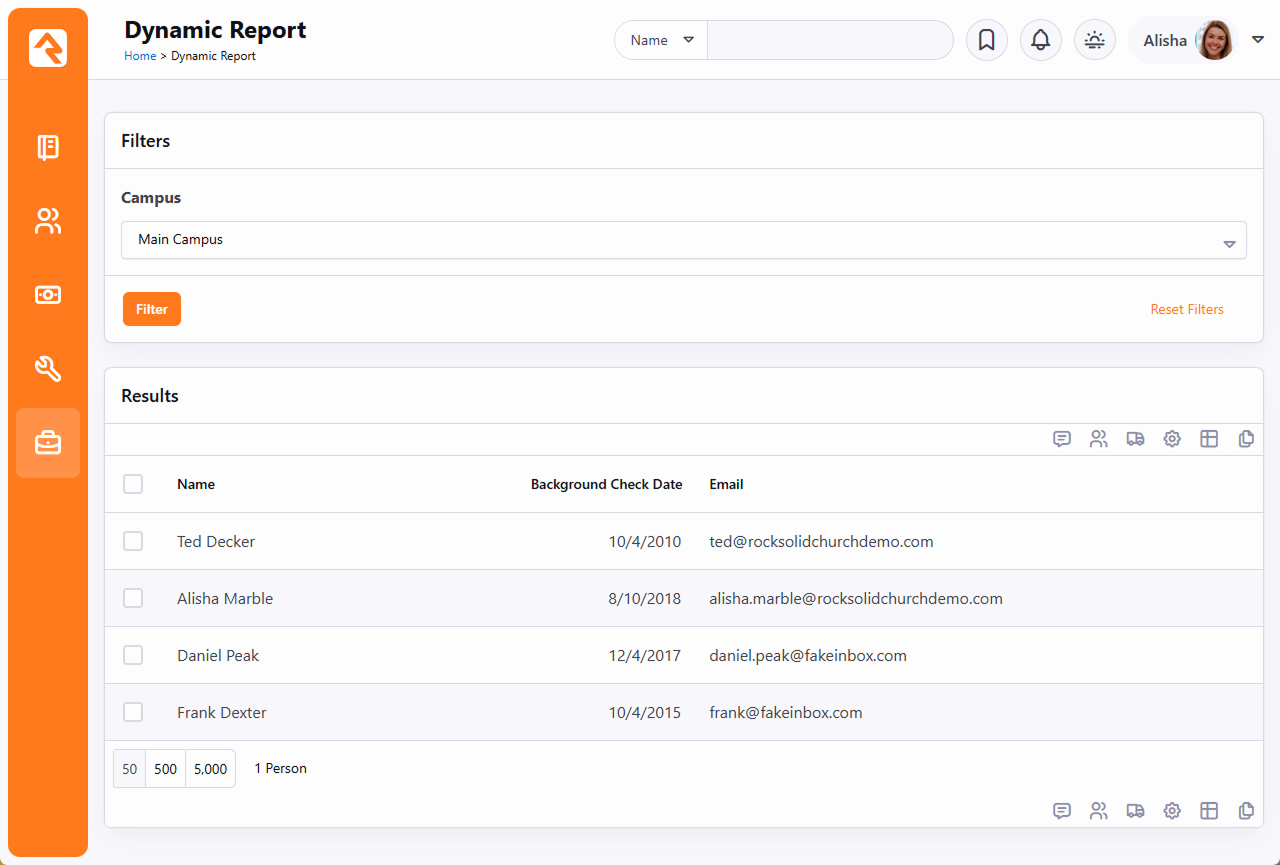Set page size to 500
This screenshot has width=1280, height=865.
tap(166, 769)
